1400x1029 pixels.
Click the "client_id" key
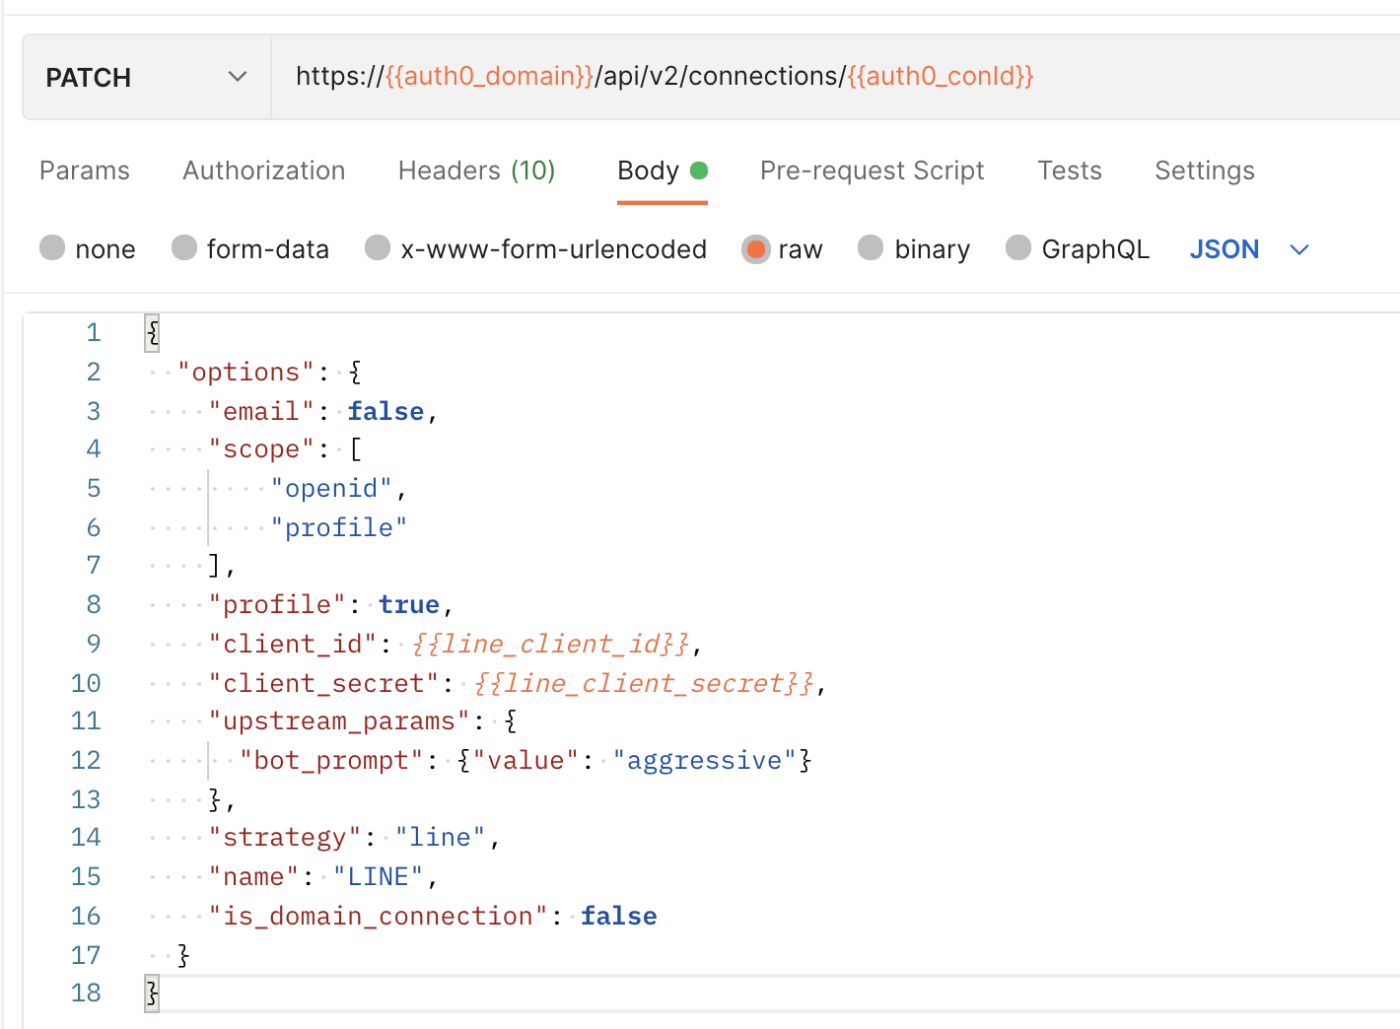pyautogui.click(x=293, y=644)
